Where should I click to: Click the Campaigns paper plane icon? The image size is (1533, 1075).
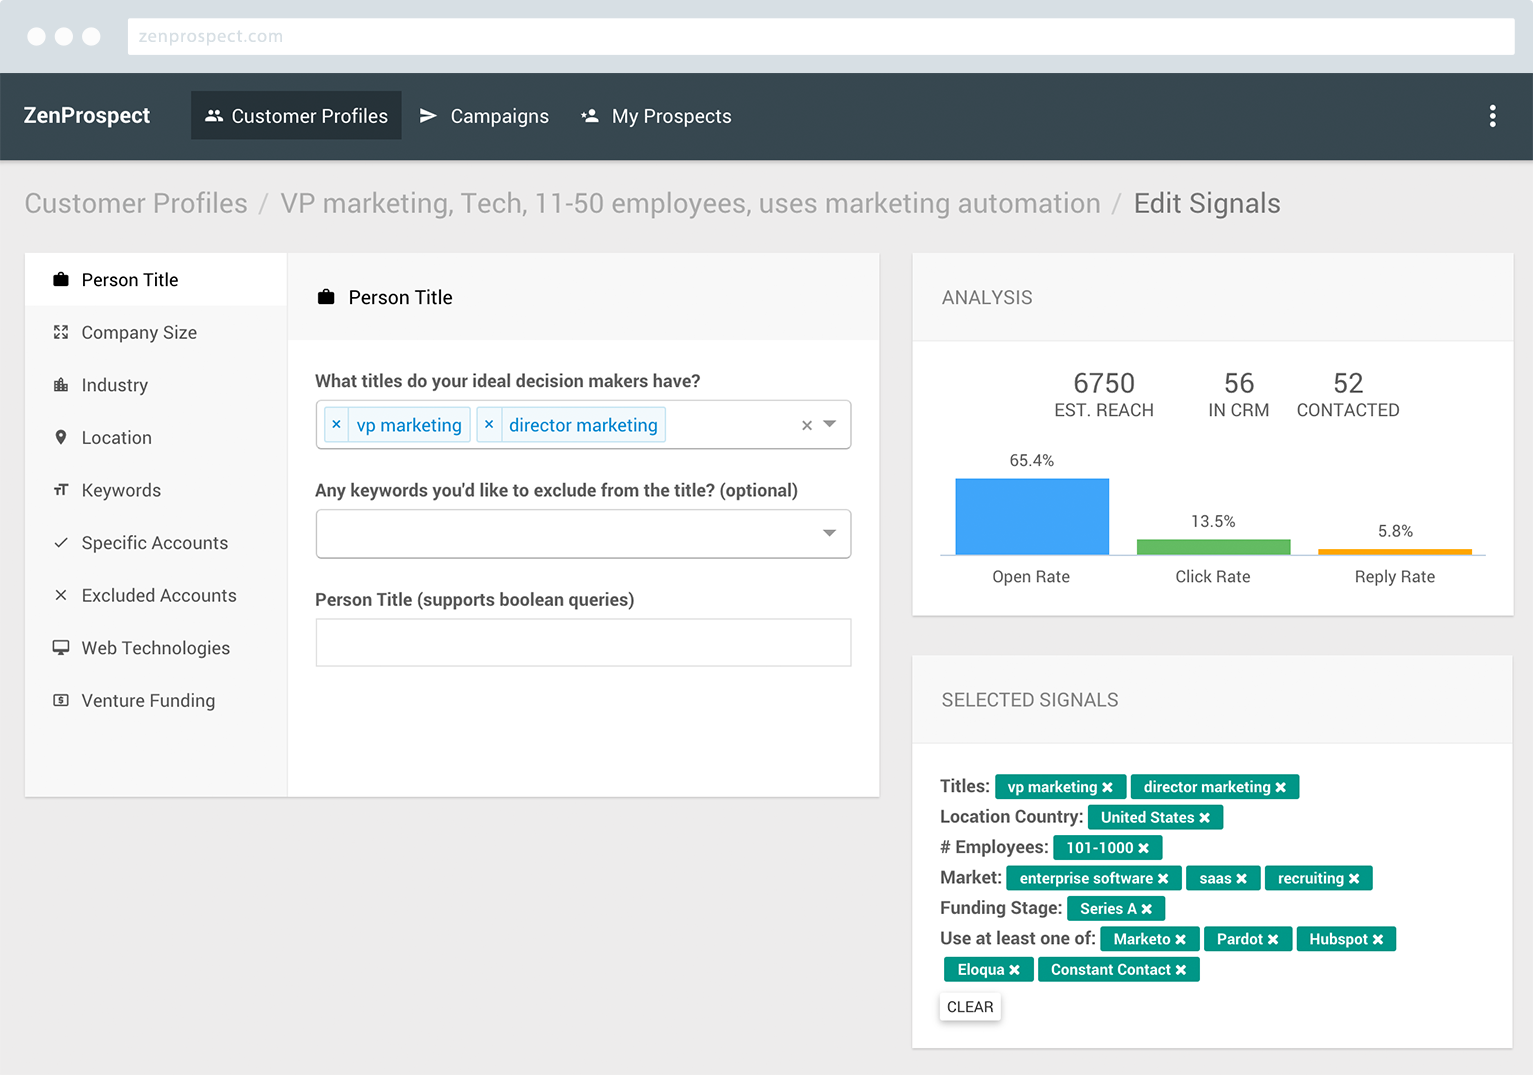[x=428, y=116]
